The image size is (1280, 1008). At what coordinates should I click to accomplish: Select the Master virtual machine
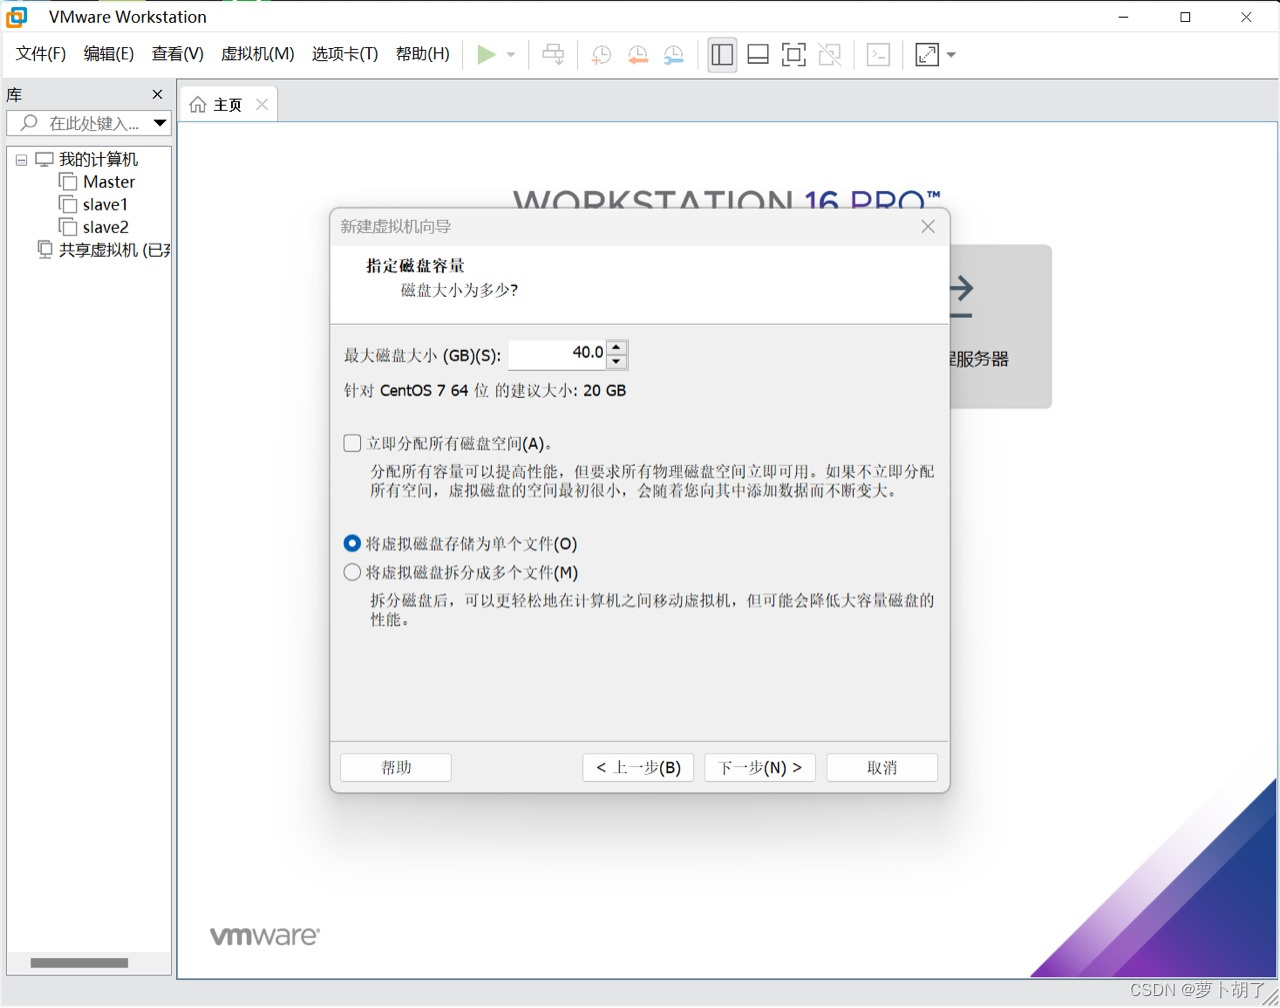(109, 182)
